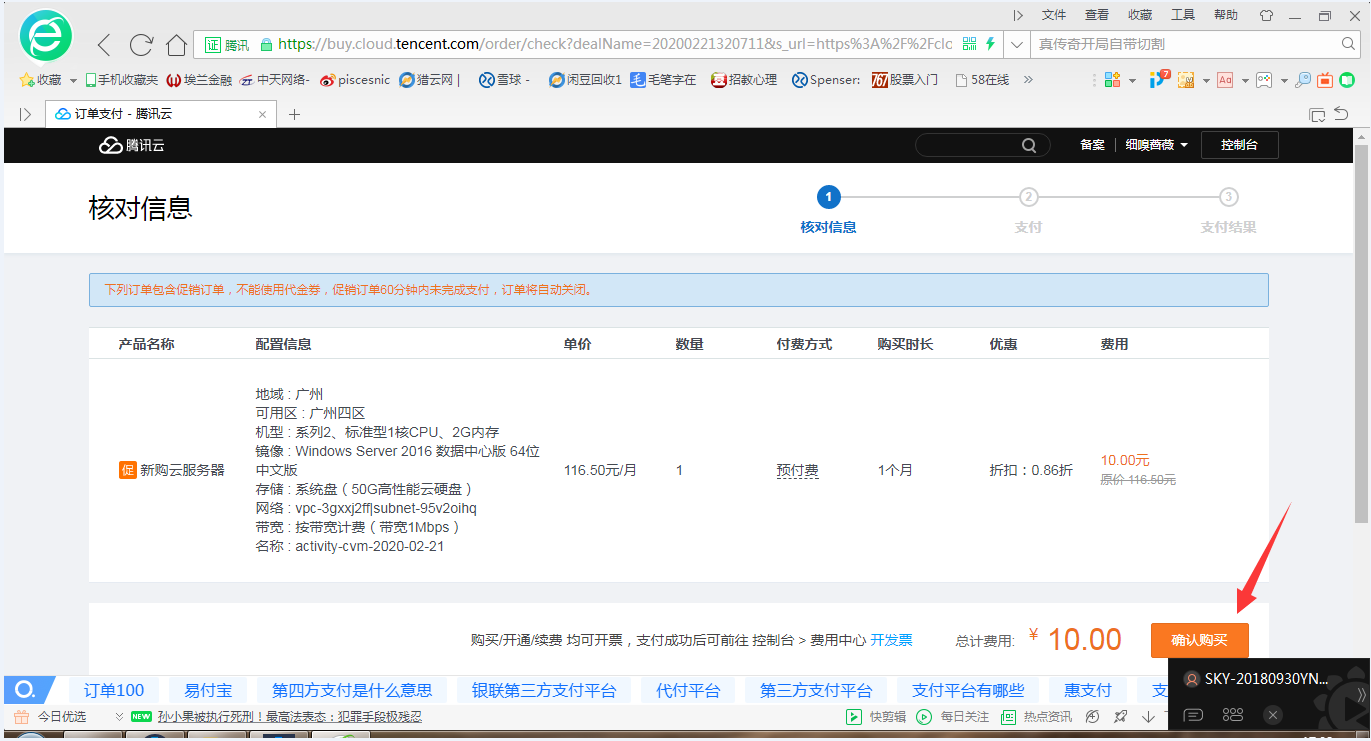1371x741 pixels.
Task: Click the search magnifier icon in browser search box
Action: (x=1350, y=44)
